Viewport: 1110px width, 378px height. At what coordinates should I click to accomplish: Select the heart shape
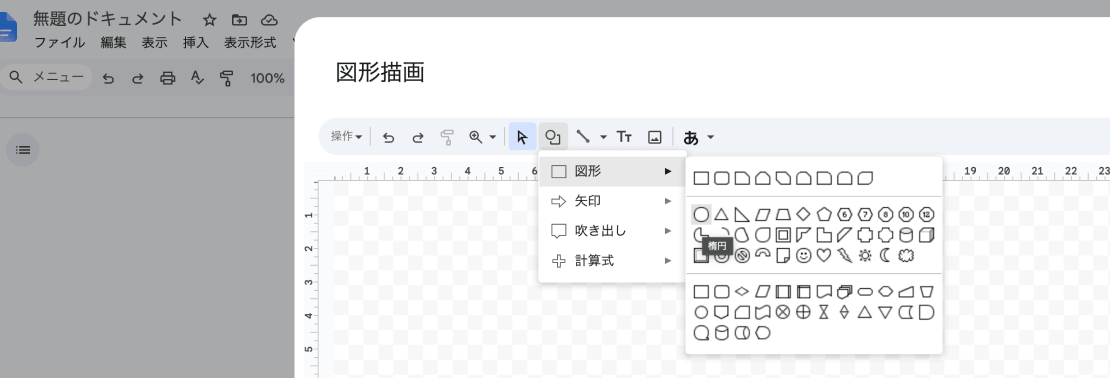tap(824, 256)
